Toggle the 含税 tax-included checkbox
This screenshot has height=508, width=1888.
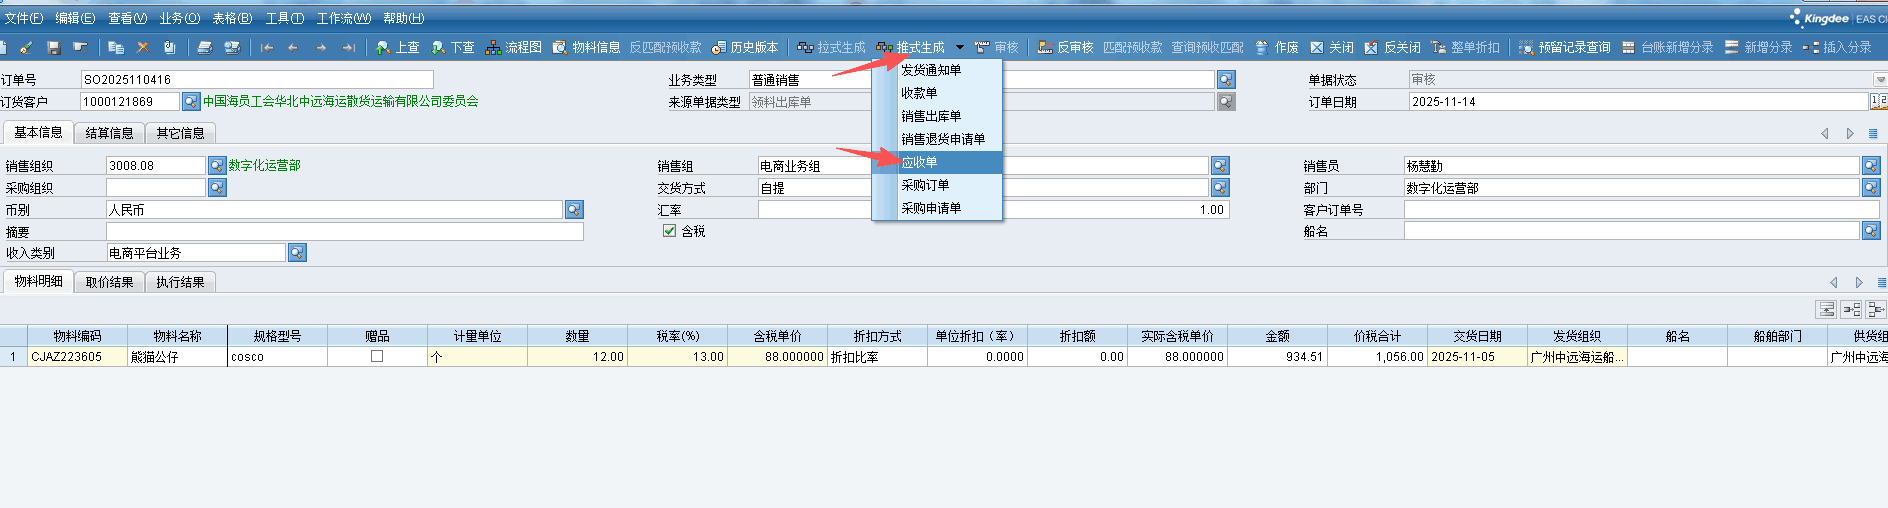point(669,231)
